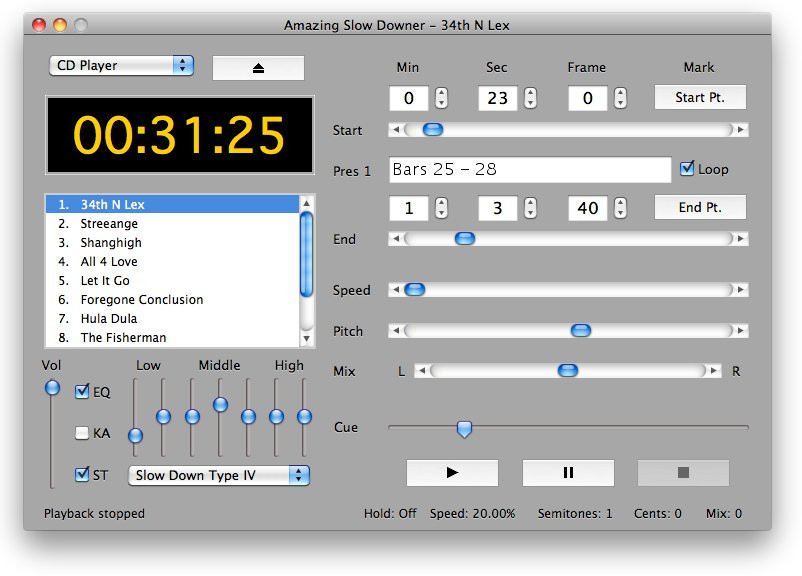Screen dimensions: 802x576
Task: Click right arrow on Pitch slider
Action: (x=740, y=331)
